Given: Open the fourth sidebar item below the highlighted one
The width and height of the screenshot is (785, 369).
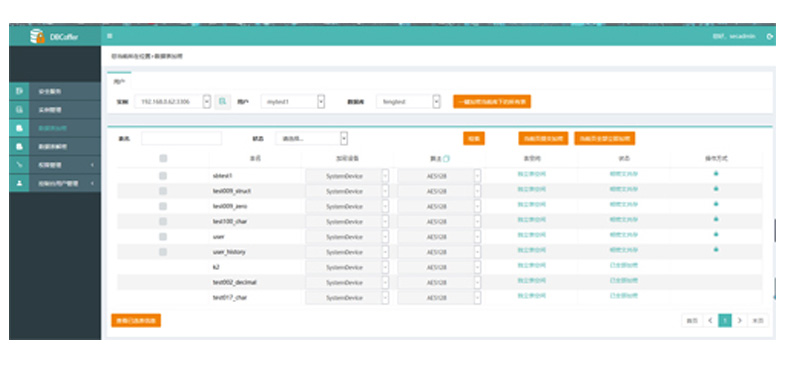Looking at the screenshot, I should click(55, 147).
